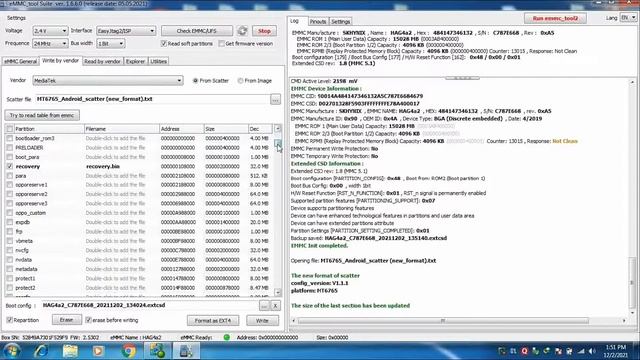Click log horizontal scroll left arrow
This screenshot has width=640, height=360.
click(x=293, y=321)
